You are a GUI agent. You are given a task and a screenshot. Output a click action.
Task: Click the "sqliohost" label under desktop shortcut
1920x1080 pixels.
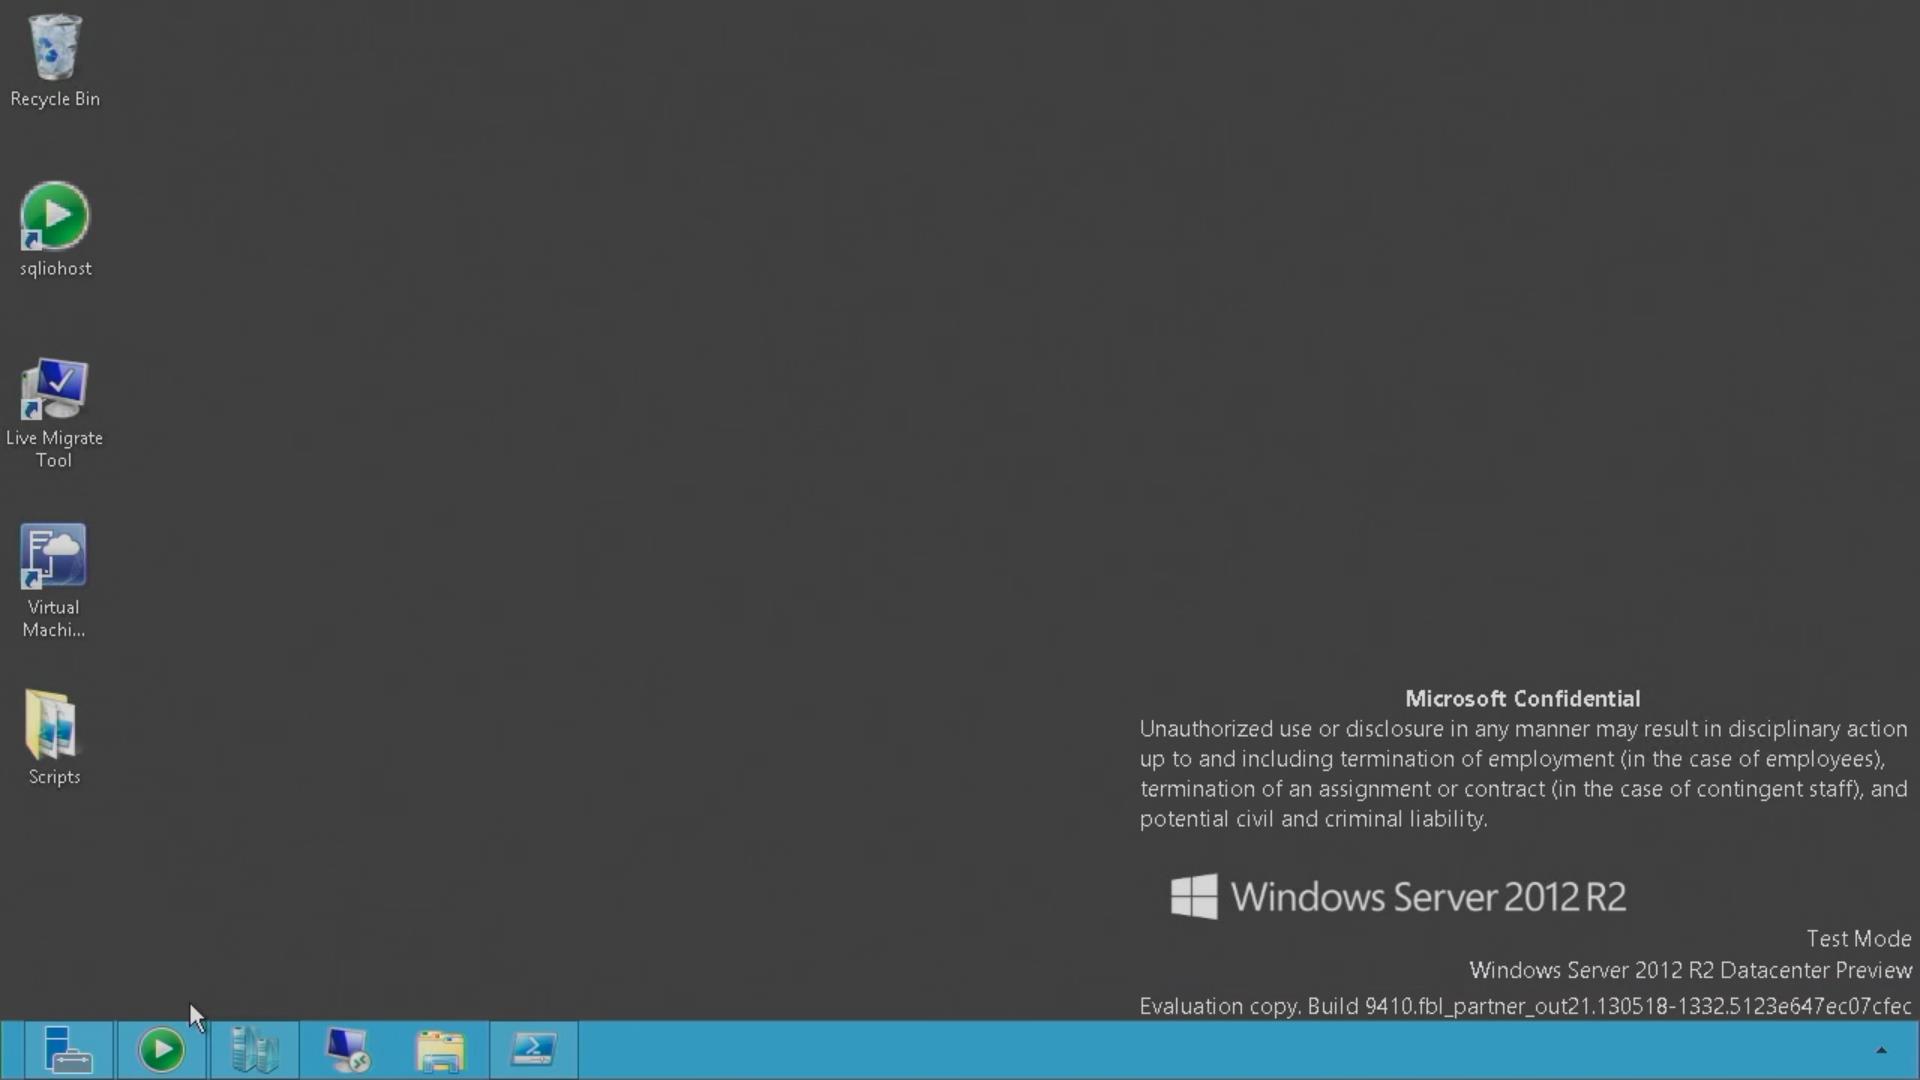(x=55, y=268)
